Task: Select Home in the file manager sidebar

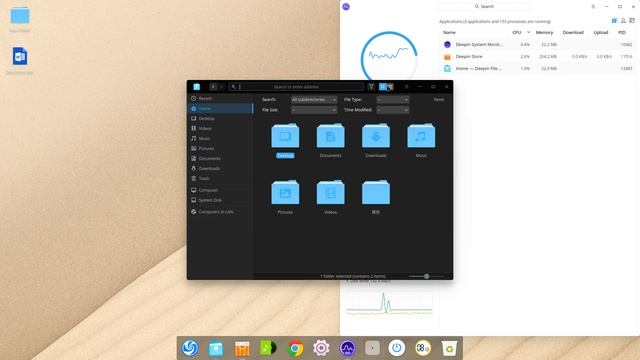Action: click(221, 109)
